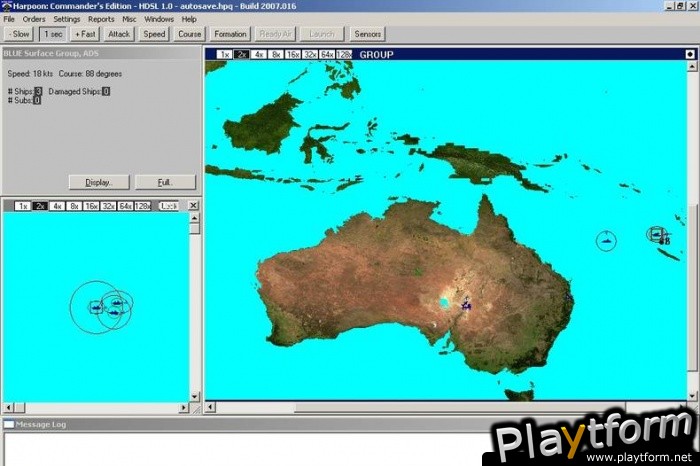Set group map zoom to 4x
This screenshot has height=466, width=700.
258,54
